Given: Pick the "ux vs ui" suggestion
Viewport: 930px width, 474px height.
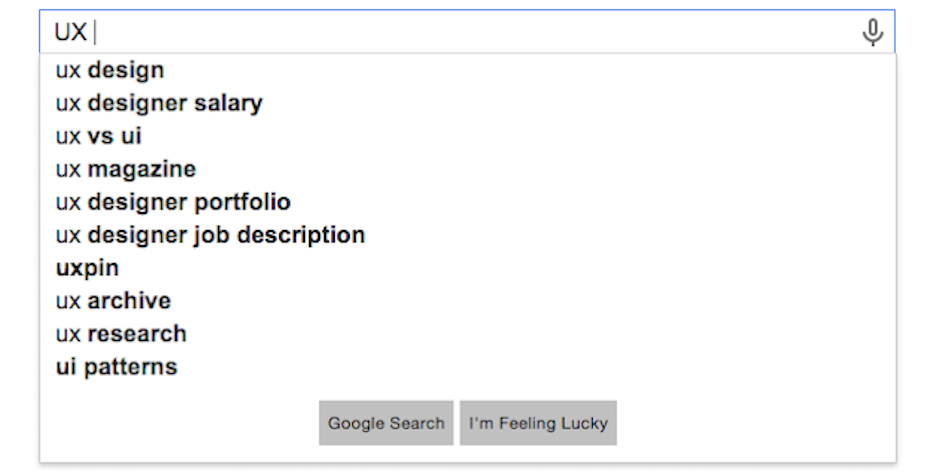Looking at the screenshot, I should [98, 136].
